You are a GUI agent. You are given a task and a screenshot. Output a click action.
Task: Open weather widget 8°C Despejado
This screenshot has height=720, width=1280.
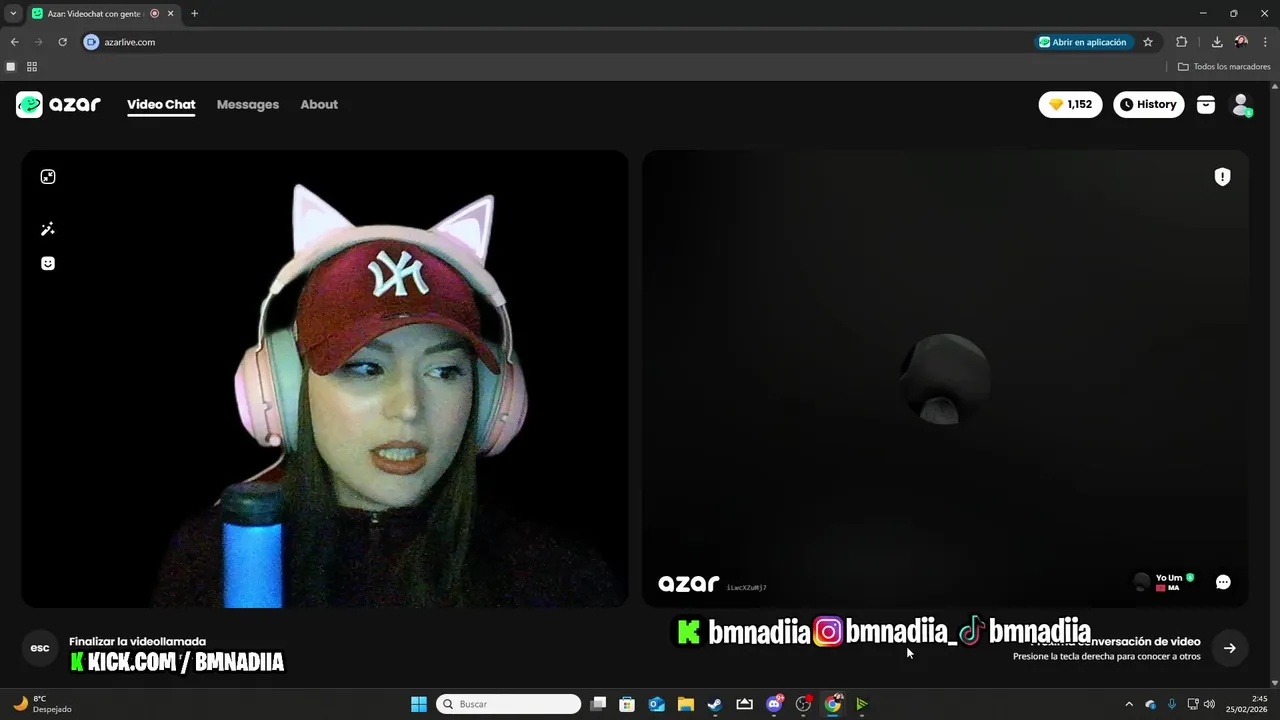42,704
